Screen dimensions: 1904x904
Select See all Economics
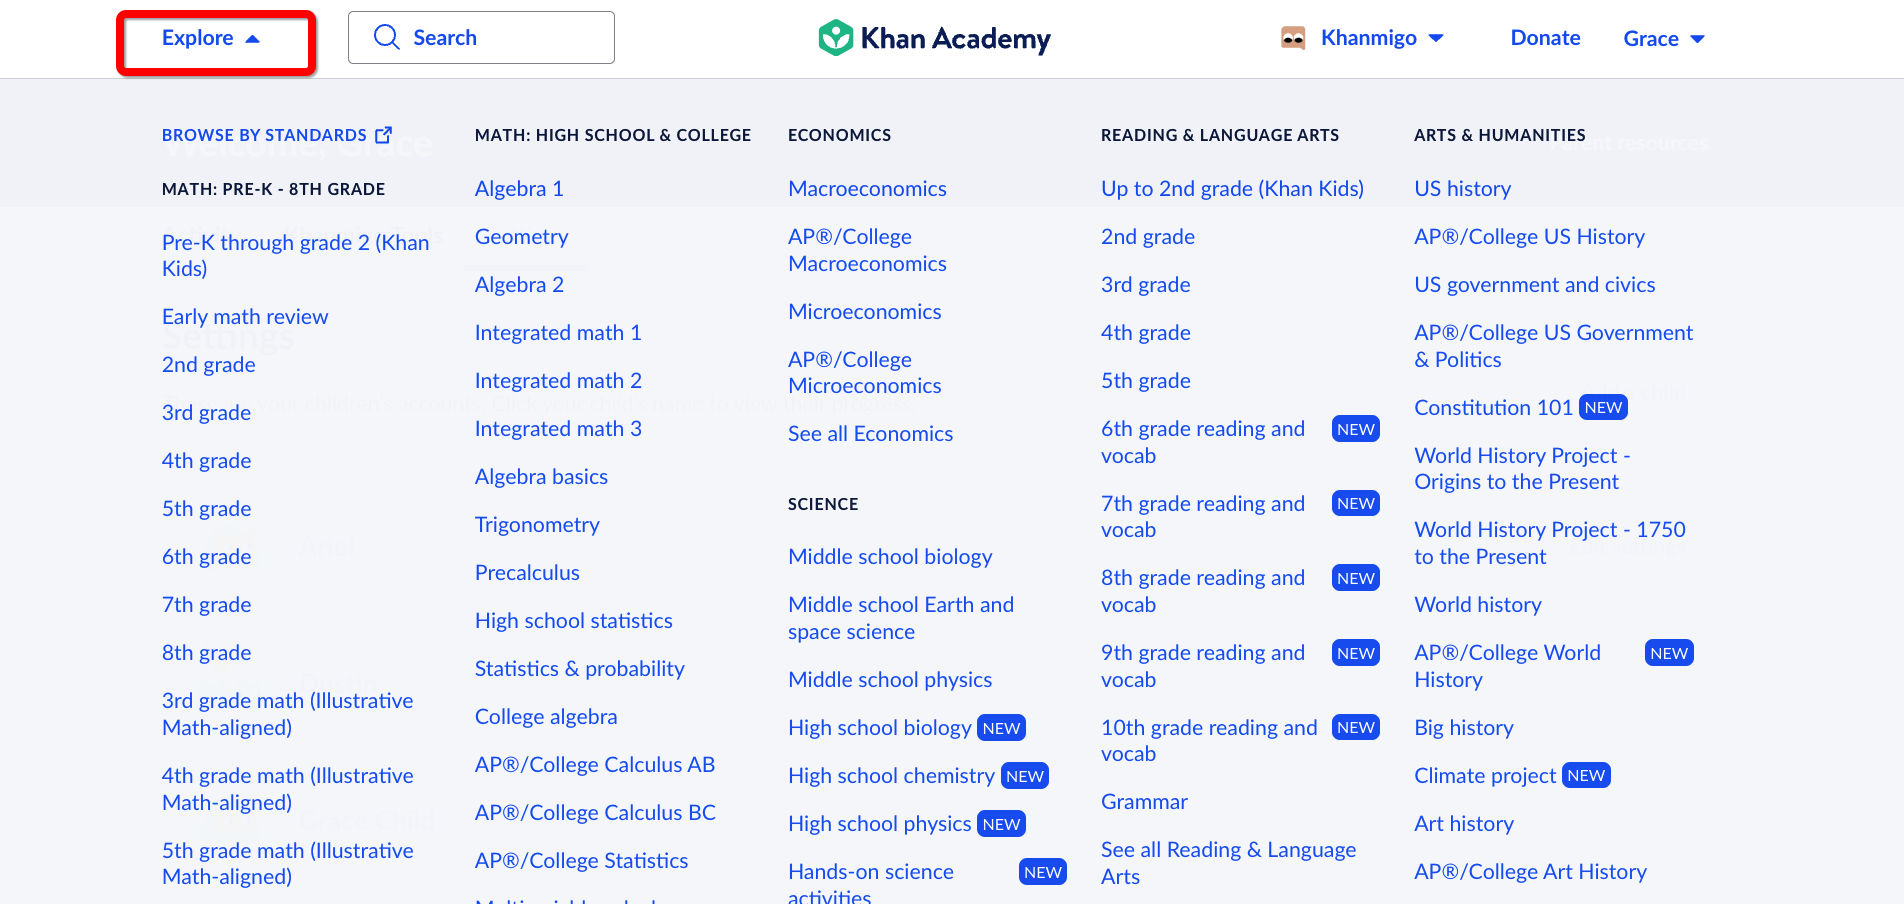tap(870, 433)
